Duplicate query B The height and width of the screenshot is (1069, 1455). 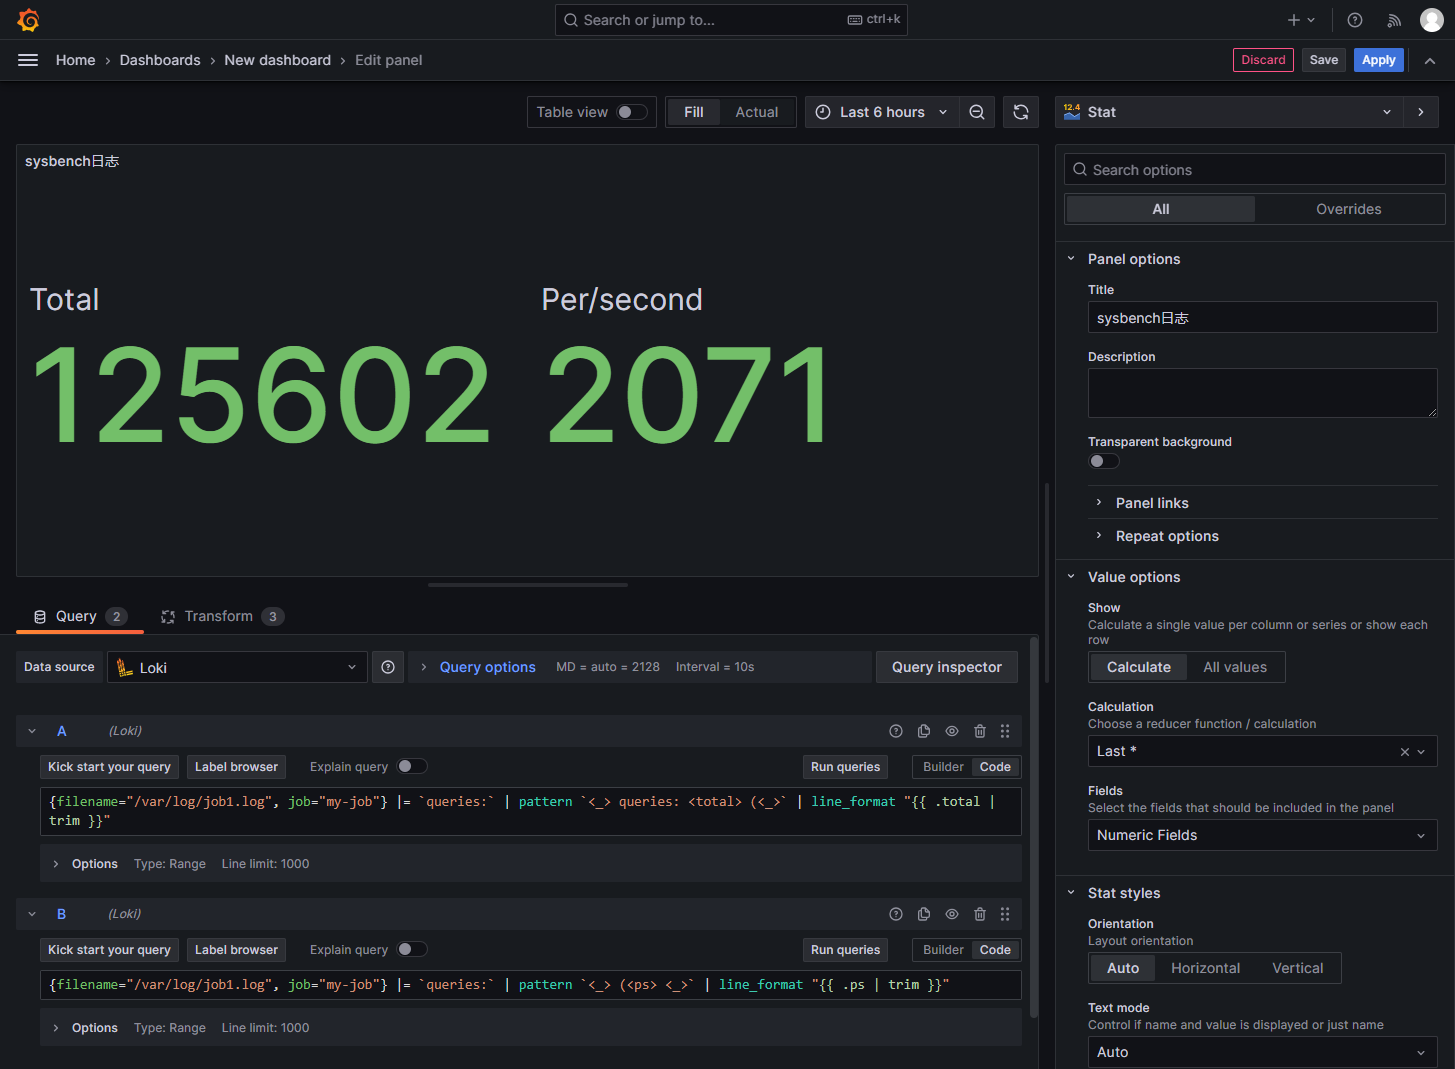click(924, 914)
